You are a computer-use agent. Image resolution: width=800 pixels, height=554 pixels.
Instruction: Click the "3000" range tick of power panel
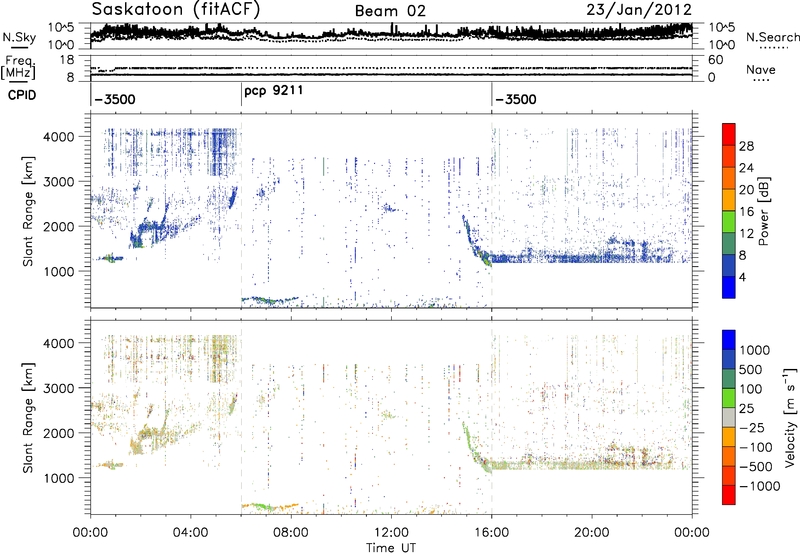click(x=59, y=182)
